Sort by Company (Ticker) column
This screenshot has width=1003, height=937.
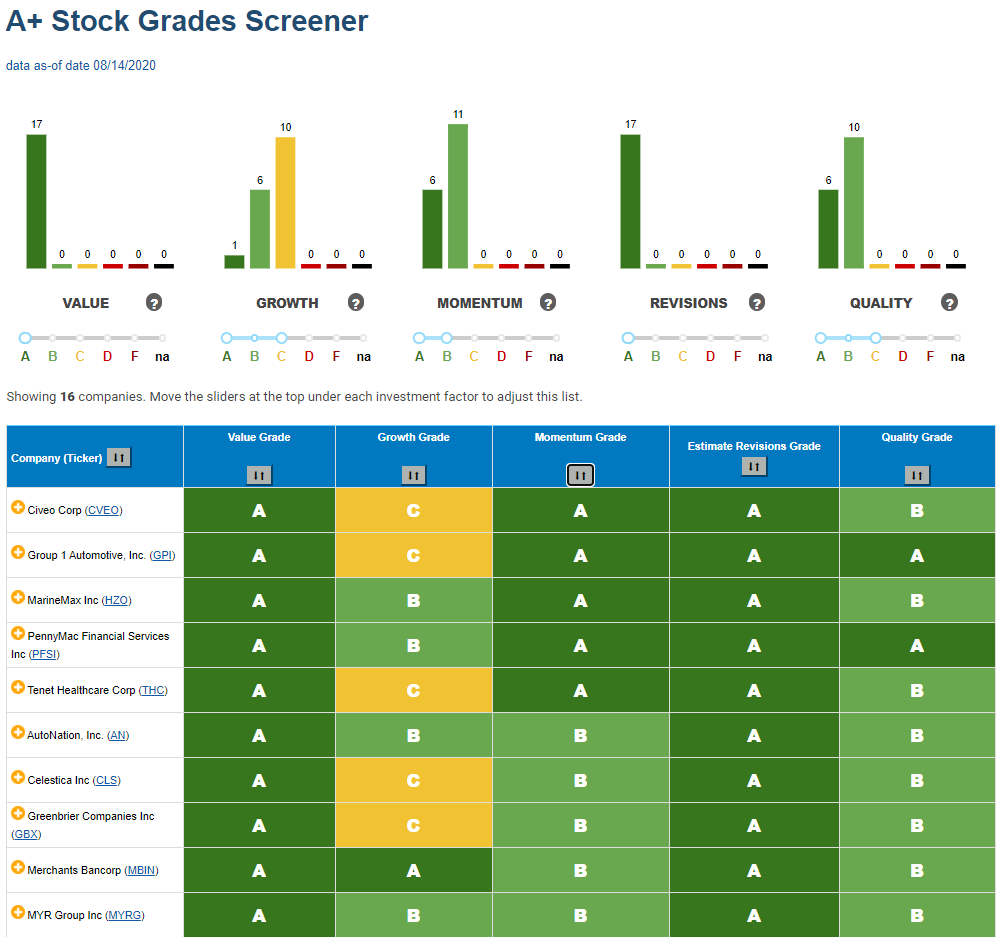pos(119,457)
